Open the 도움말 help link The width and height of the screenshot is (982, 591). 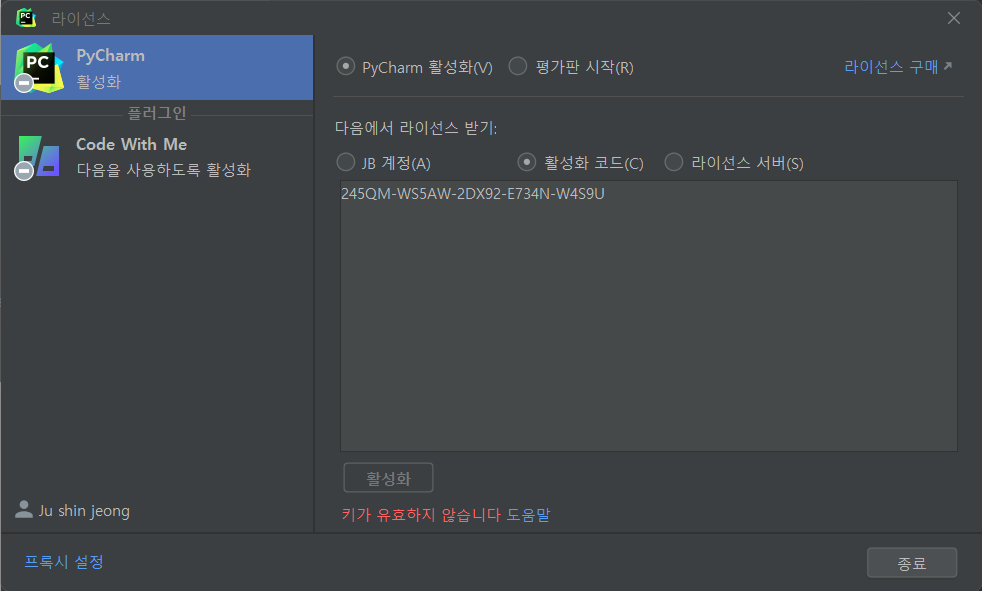pyautogui.click(x=528, y=515)
